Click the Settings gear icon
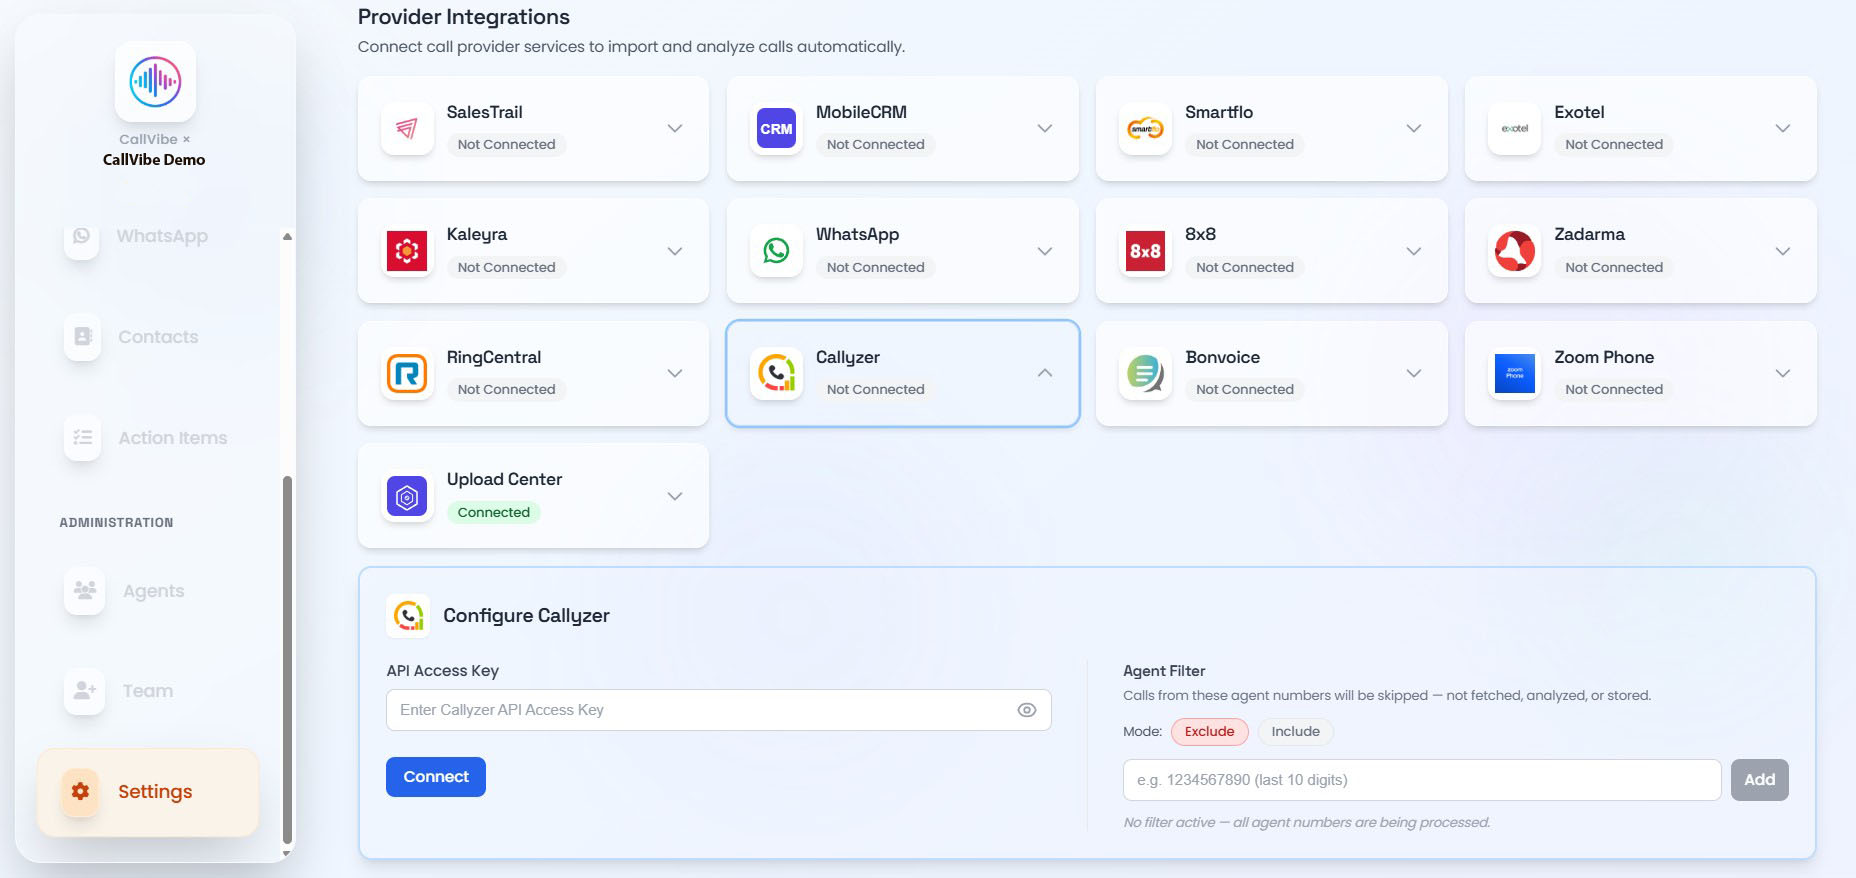Screen dimensions: 1856x878 [80, 792]
